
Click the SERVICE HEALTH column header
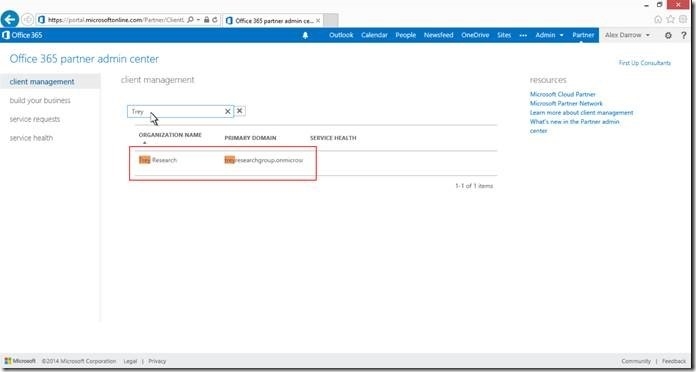333,138
